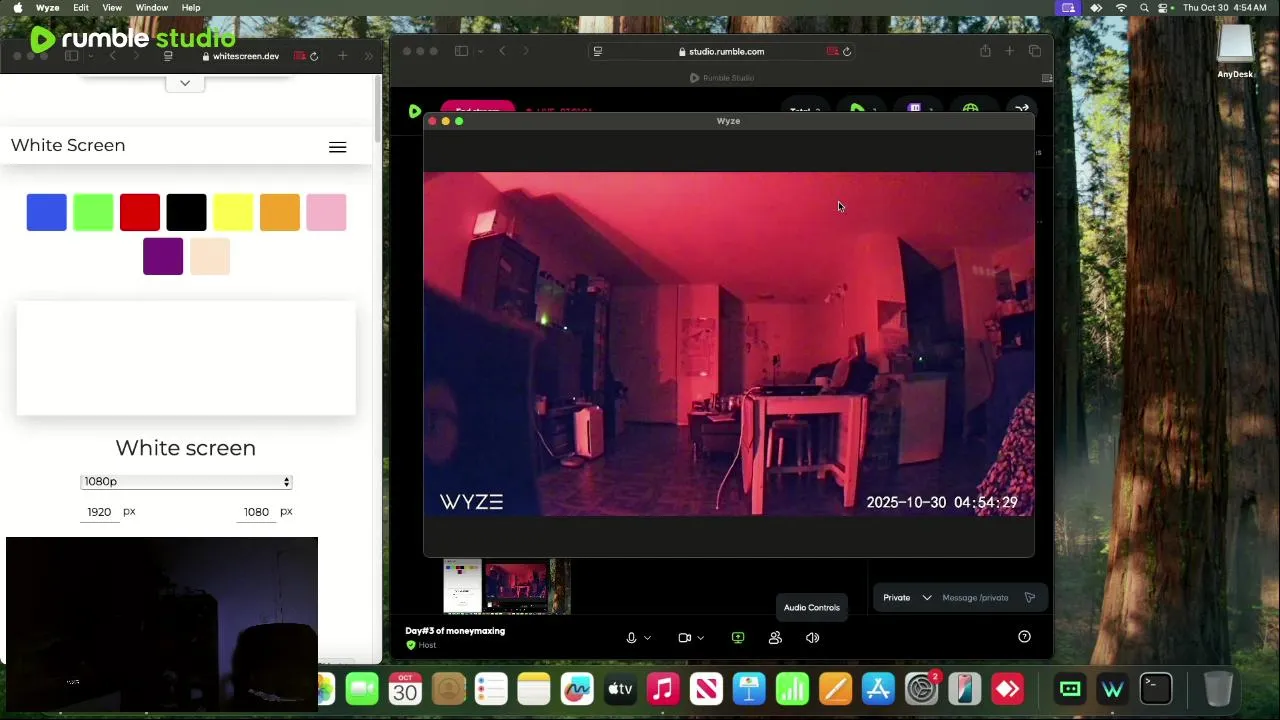The width and height of the screenshot is (1280, 720).
Task: Open Reminders from the Dock
Action: pyautogui.click(x=491, y=689)
